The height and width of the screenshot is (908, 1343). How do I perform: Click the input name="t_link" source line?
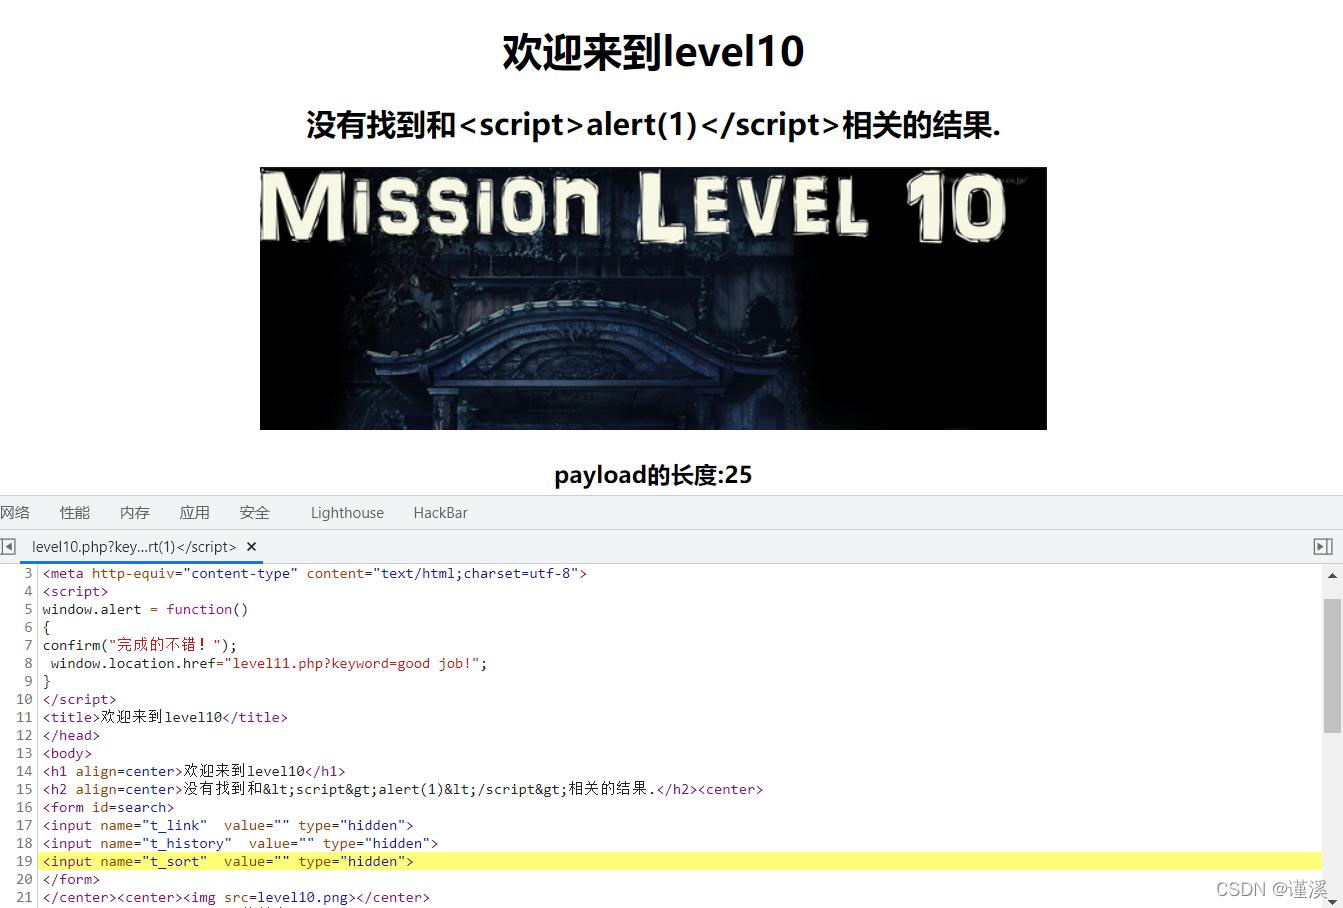(x=228, y=825)
